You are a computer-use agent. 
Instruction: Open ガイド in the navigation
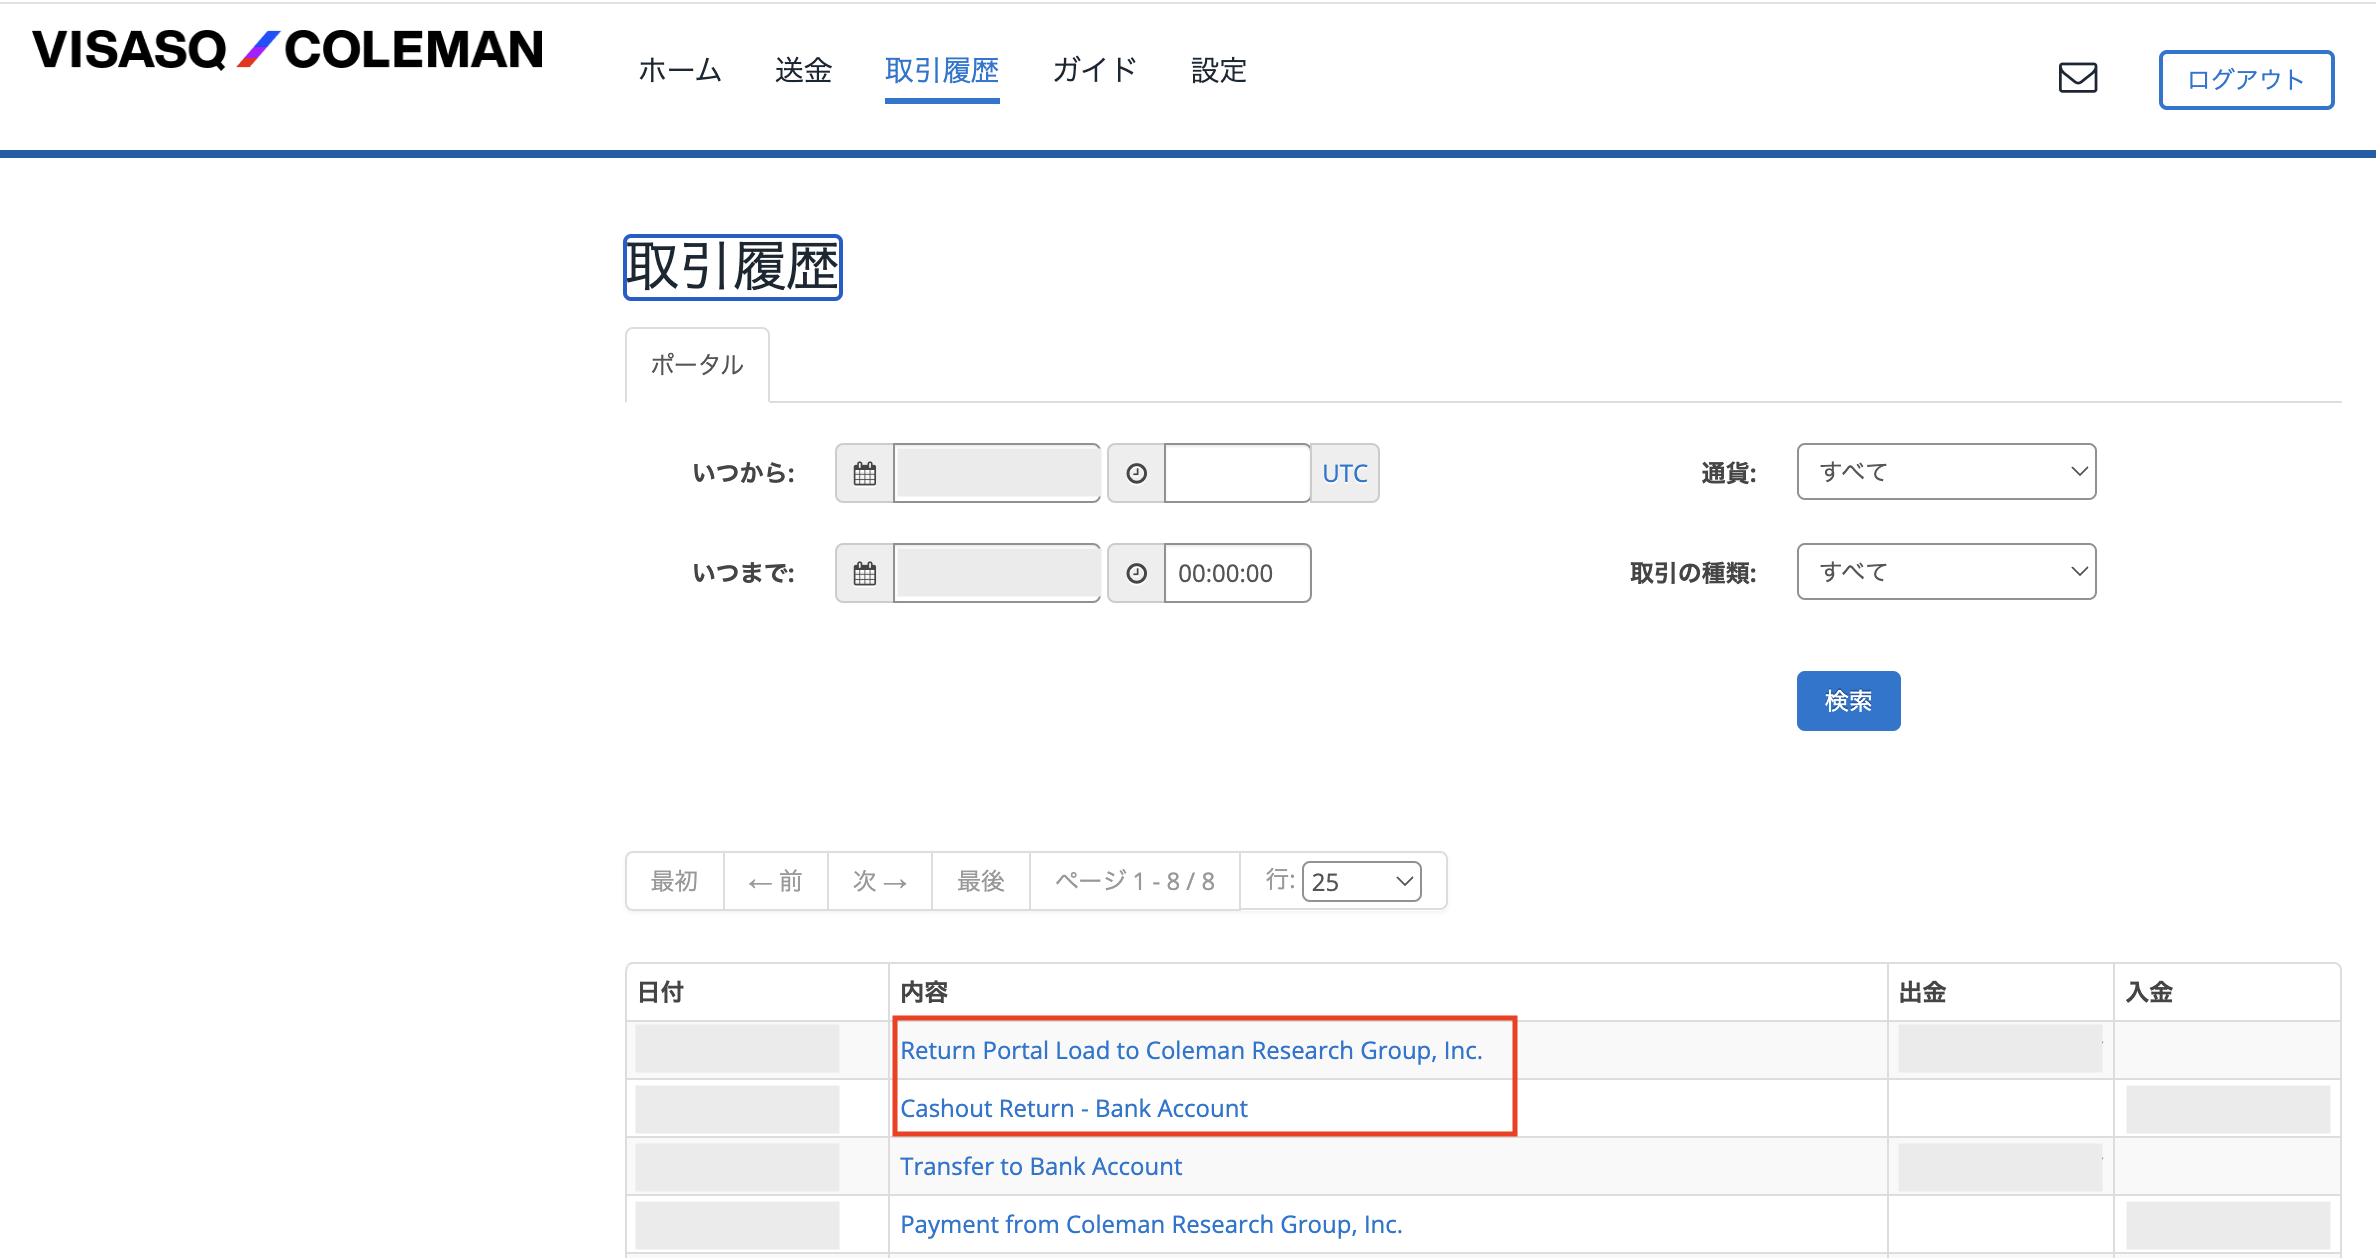pos(1095,70)
